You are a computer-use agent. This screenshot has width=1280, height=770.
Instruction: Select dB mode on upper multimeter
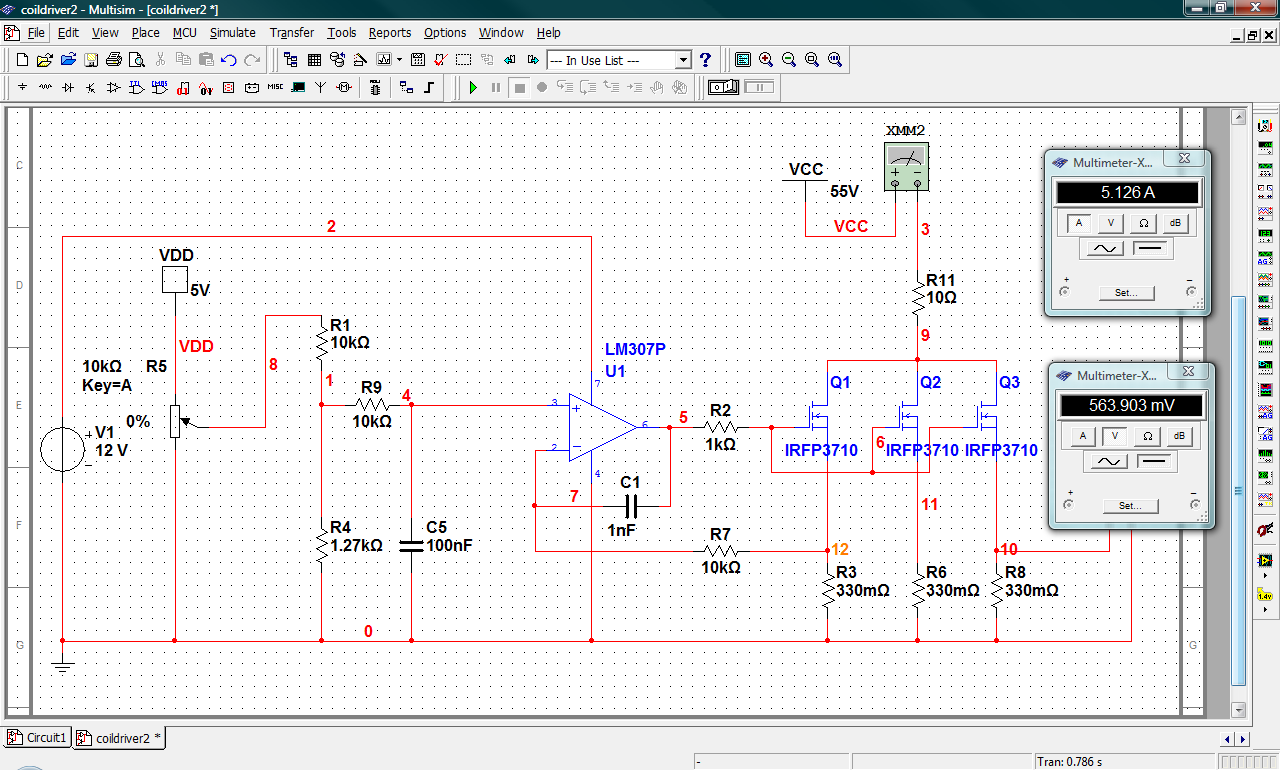coord(1175,223)
